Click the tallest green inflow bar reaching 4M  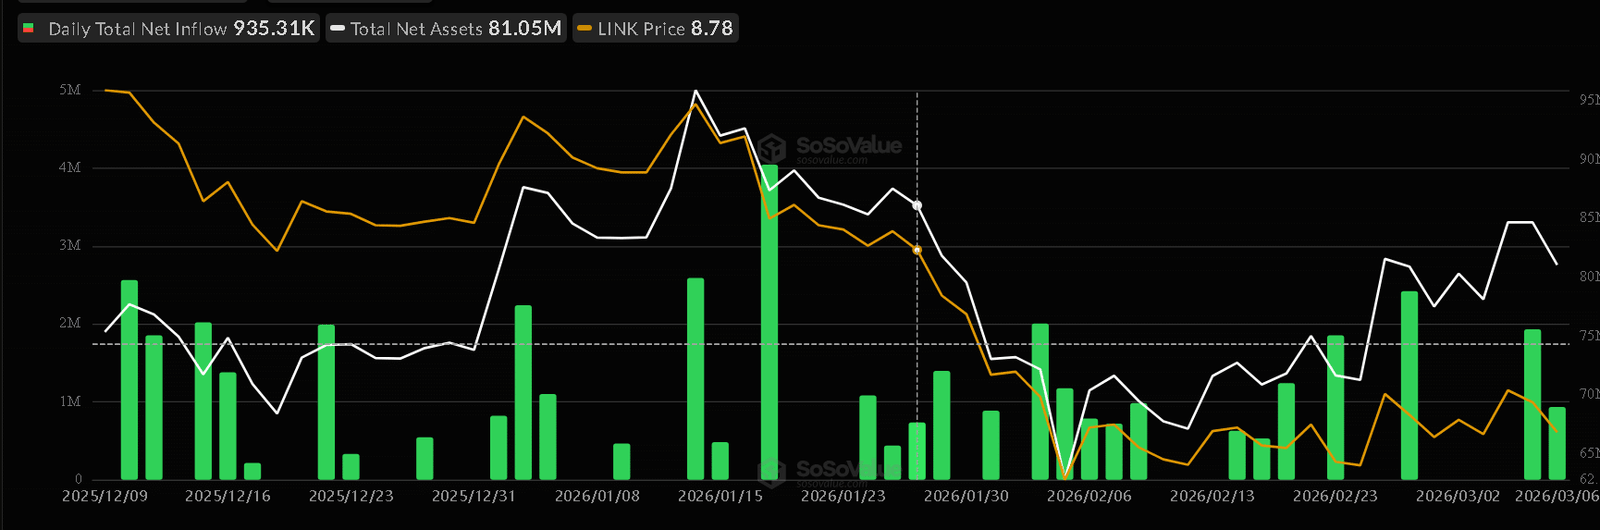(769, 320)
